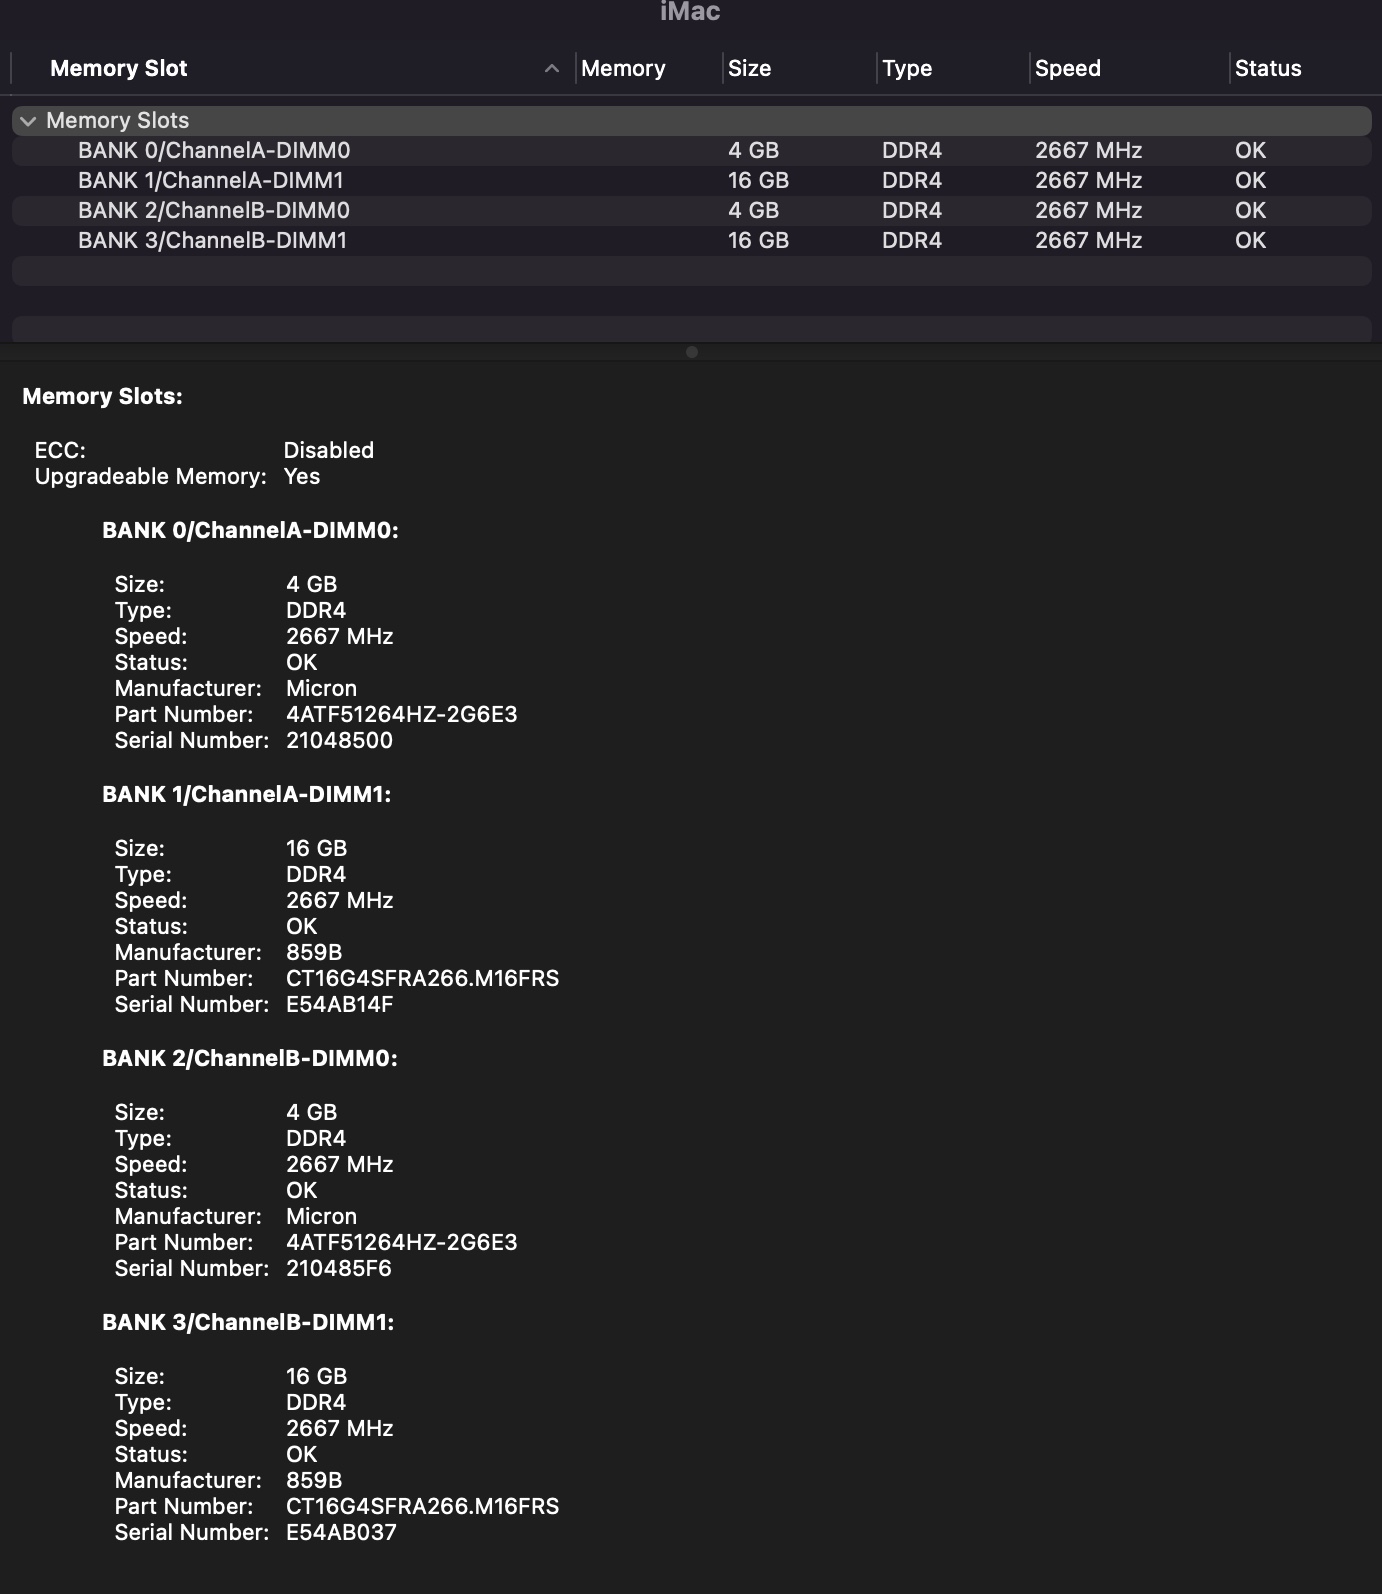Screen dimensions: 1382x1594
Task: Click 4 GB size under BANK 0 details
Action: (x=311, y=584)
